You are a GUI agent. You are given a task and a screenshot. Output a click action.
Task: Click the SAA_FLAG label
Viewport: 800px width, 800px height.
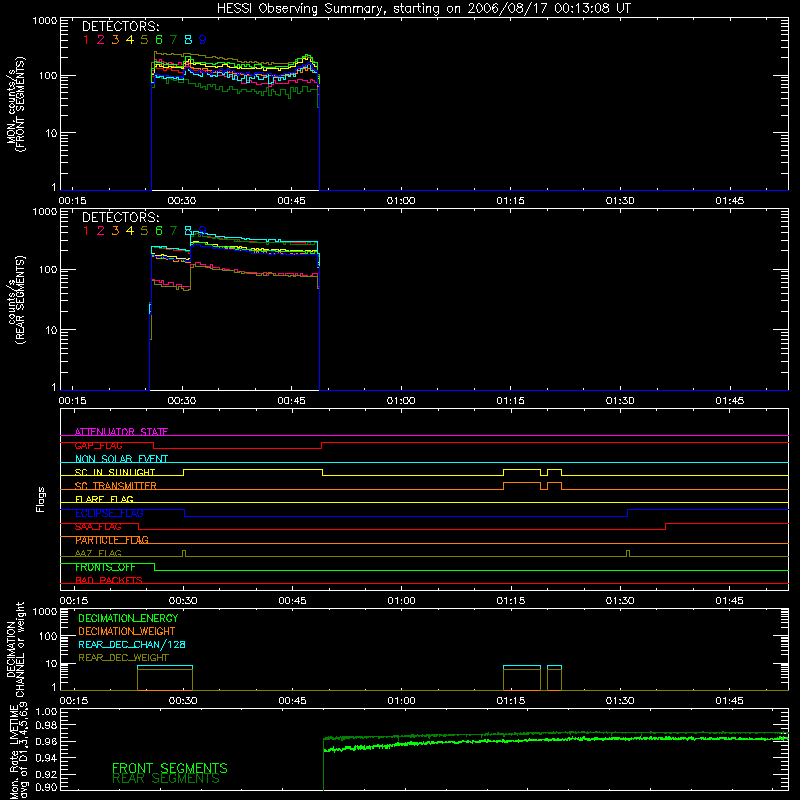pos(98,527)
